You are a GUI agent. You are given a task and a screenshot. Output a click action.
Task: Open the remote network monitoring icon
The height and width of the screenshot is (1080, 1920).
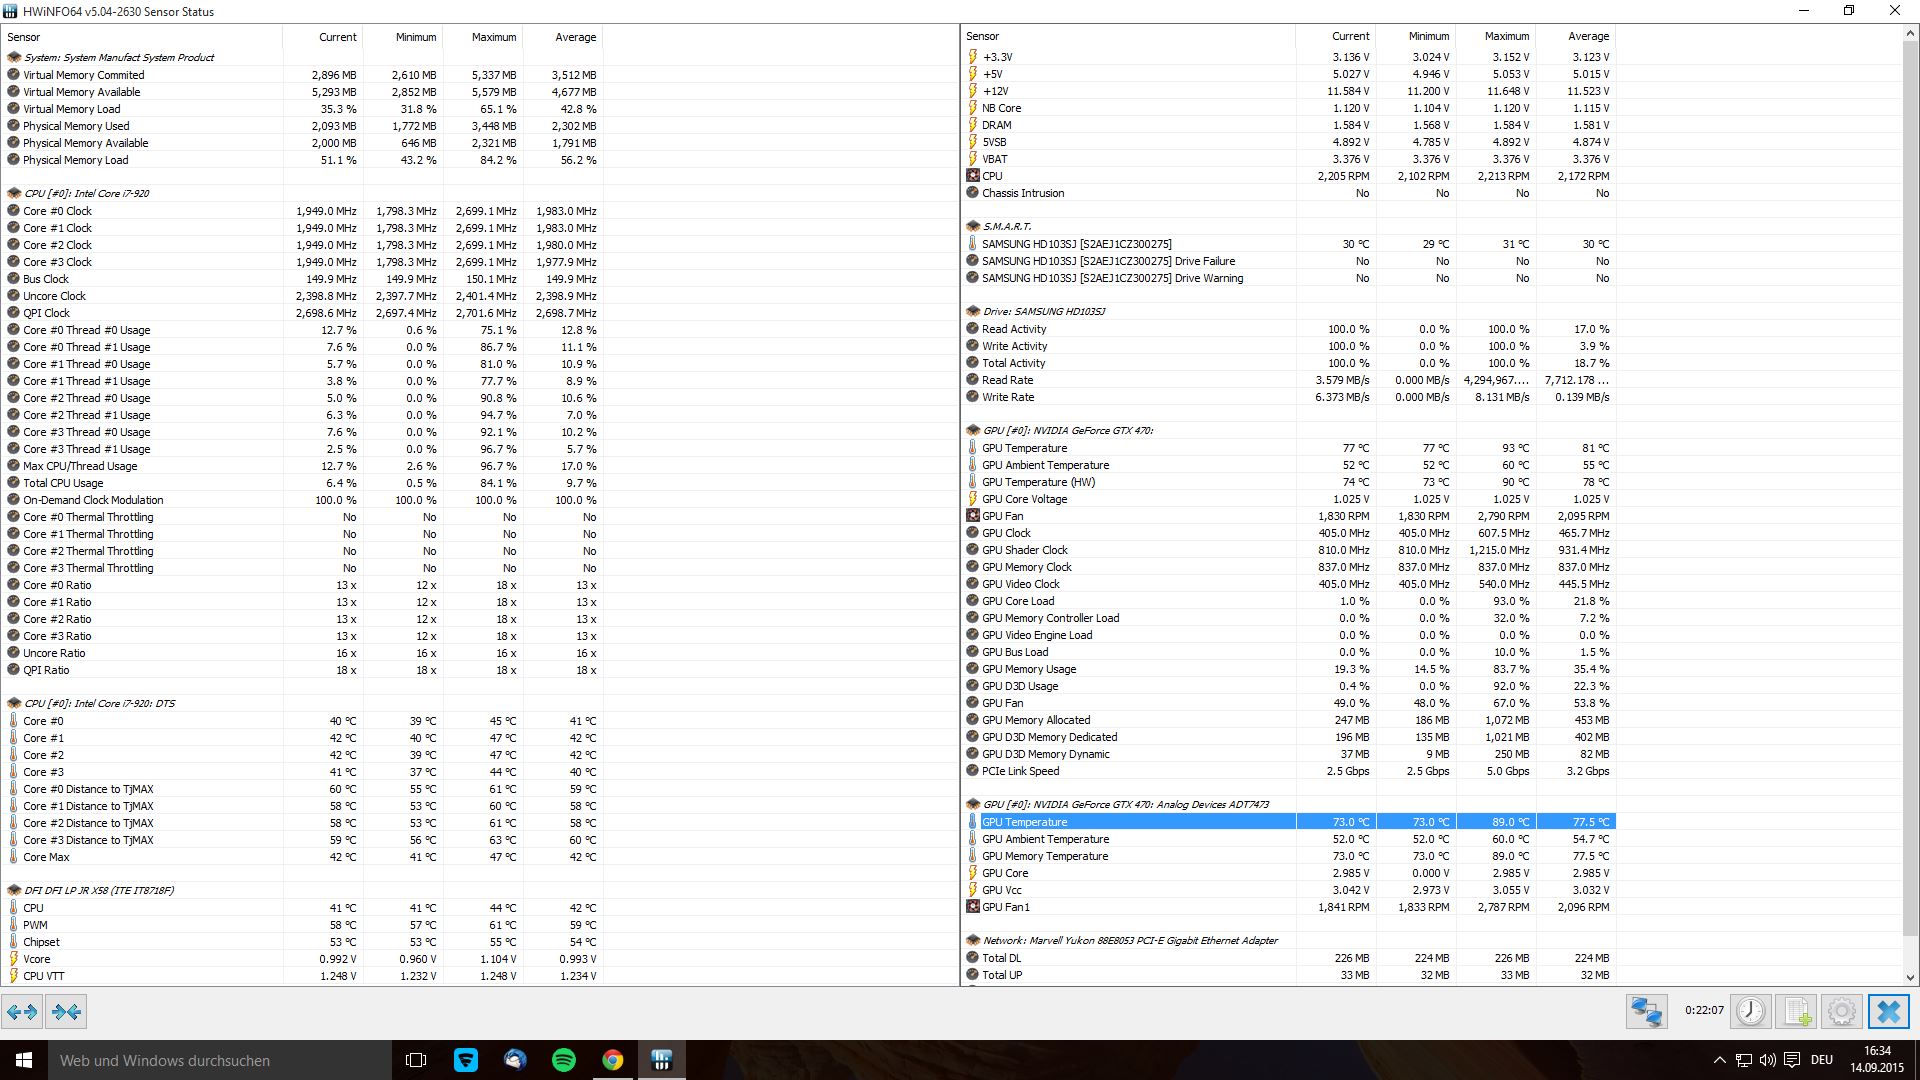click(x=1646, y=1011)
